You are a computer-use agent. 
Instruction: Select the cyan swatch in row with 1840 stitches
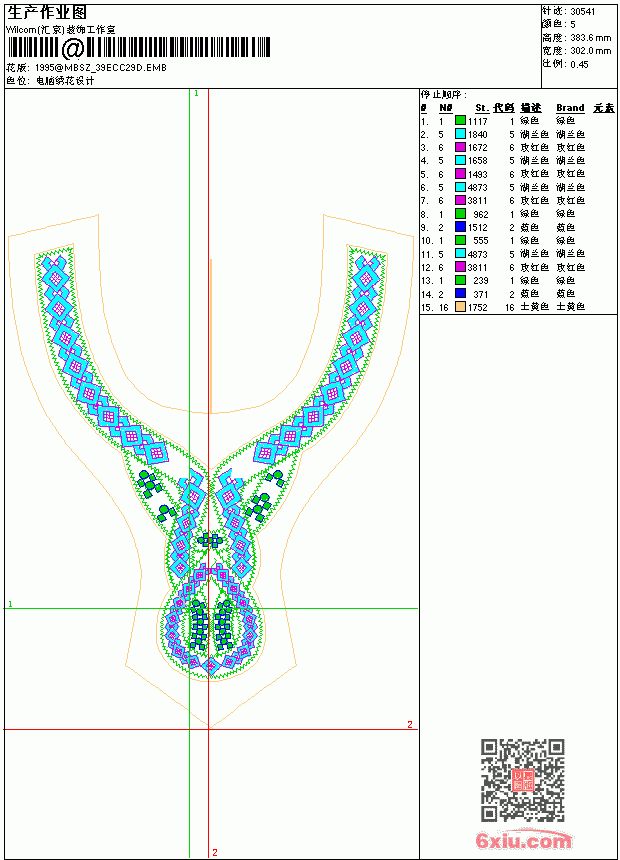click(x=460, y=134)
